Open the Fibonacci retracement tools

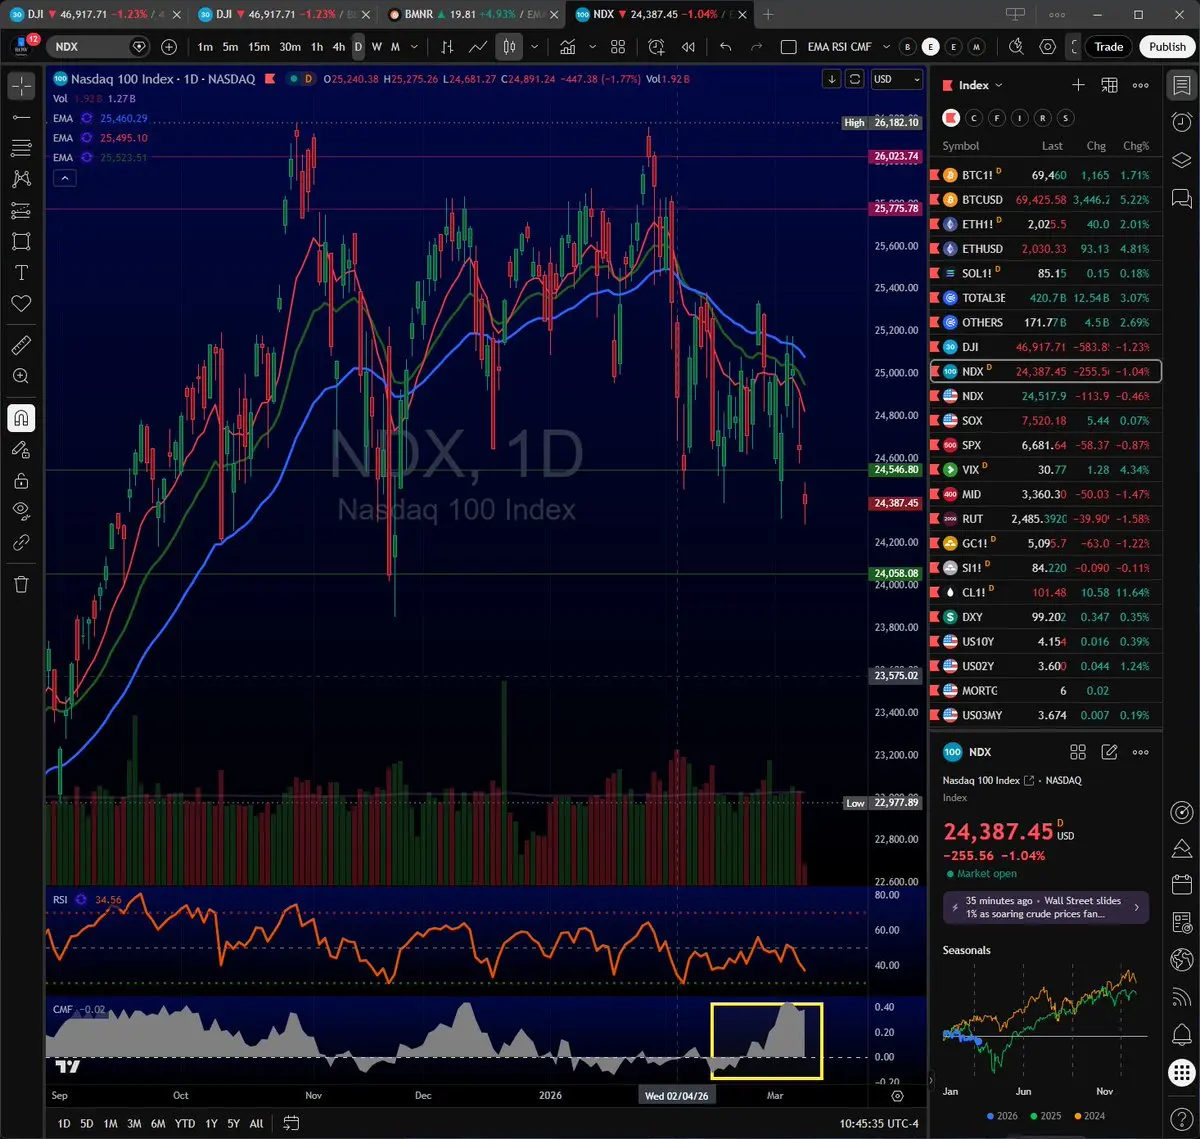pos(21,148)
